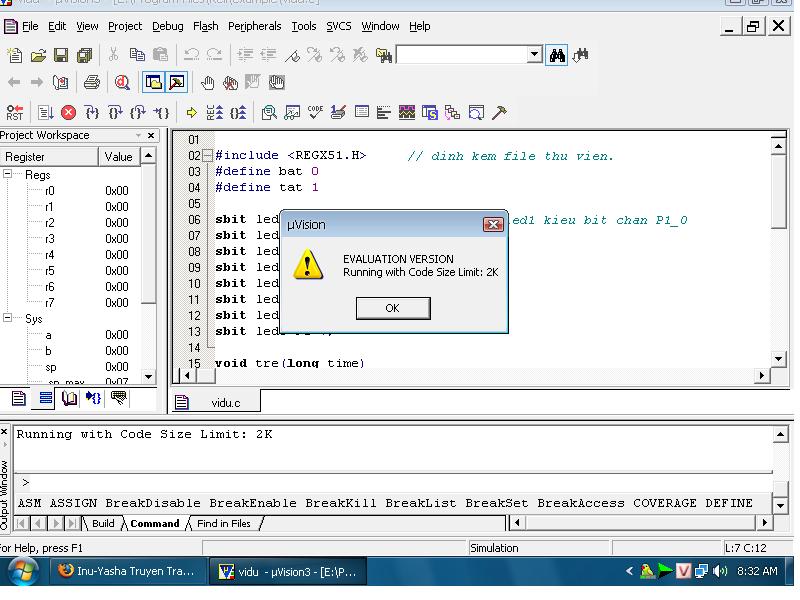Close the µVision evaluation dialog
The width and height of the screenshot is (800, 600).
pyautogui.click(x=493, y=224)
